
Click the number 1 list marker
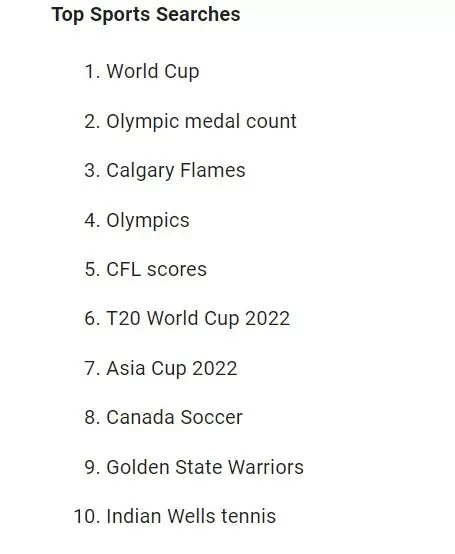coord(93,71)
